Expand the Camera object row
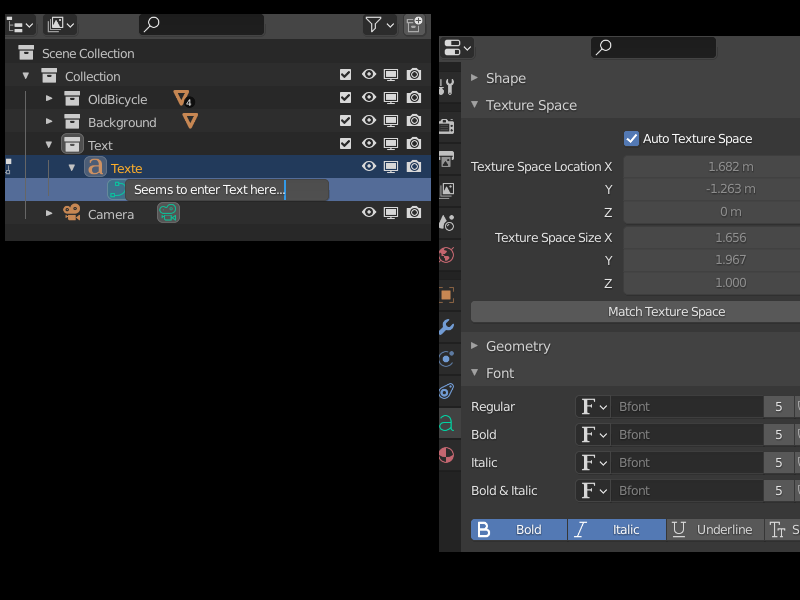 (49, 213)
